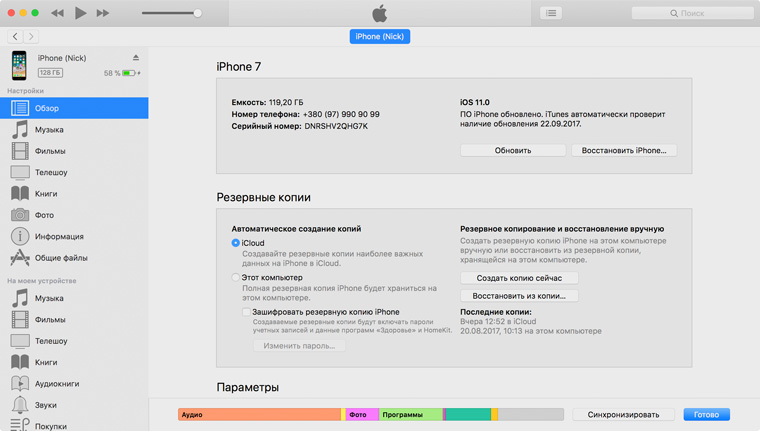Click the Покупки purchases icon

coord(20,425)
